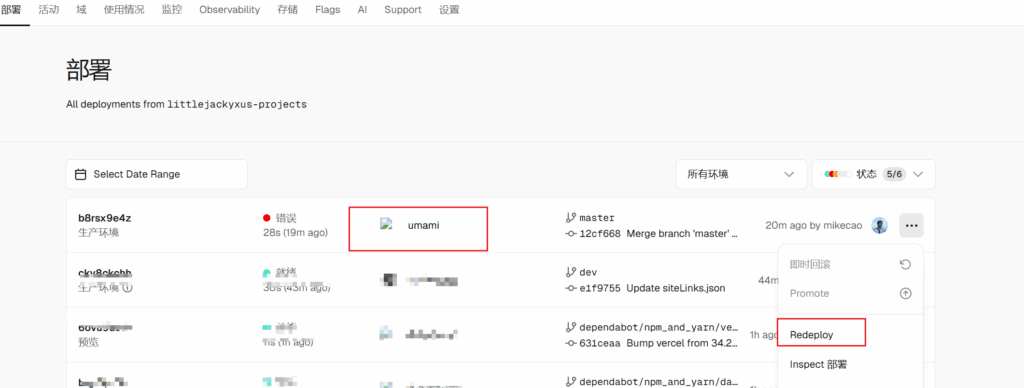The height and width of the screenshot is (388, 1024).
Task: Open the 域 tab
Action: [81, 10]
